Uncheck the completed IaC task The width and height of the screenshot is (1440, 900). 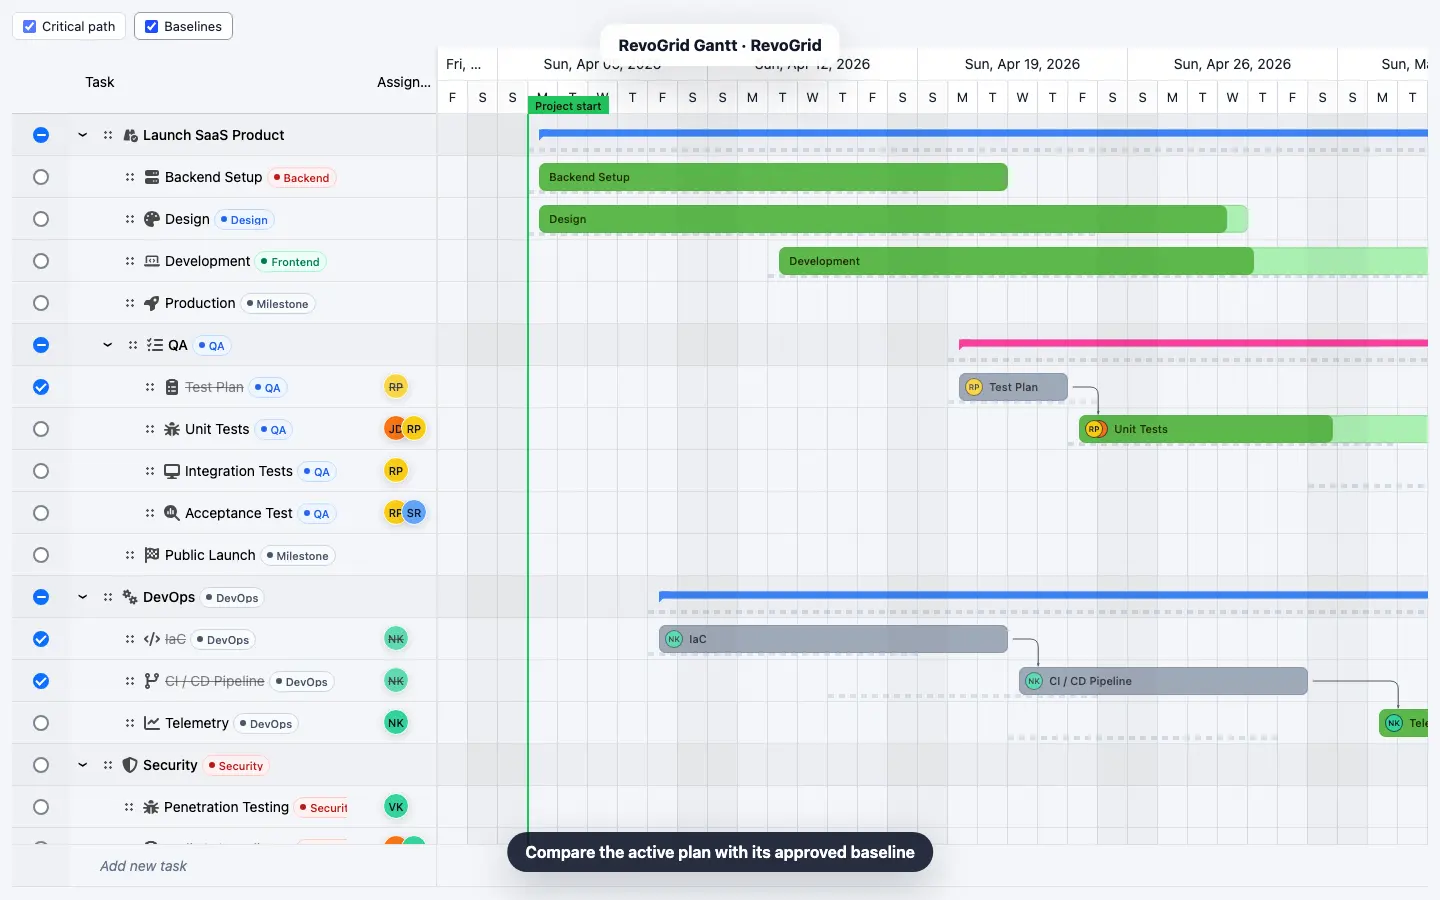click(41, 639)
